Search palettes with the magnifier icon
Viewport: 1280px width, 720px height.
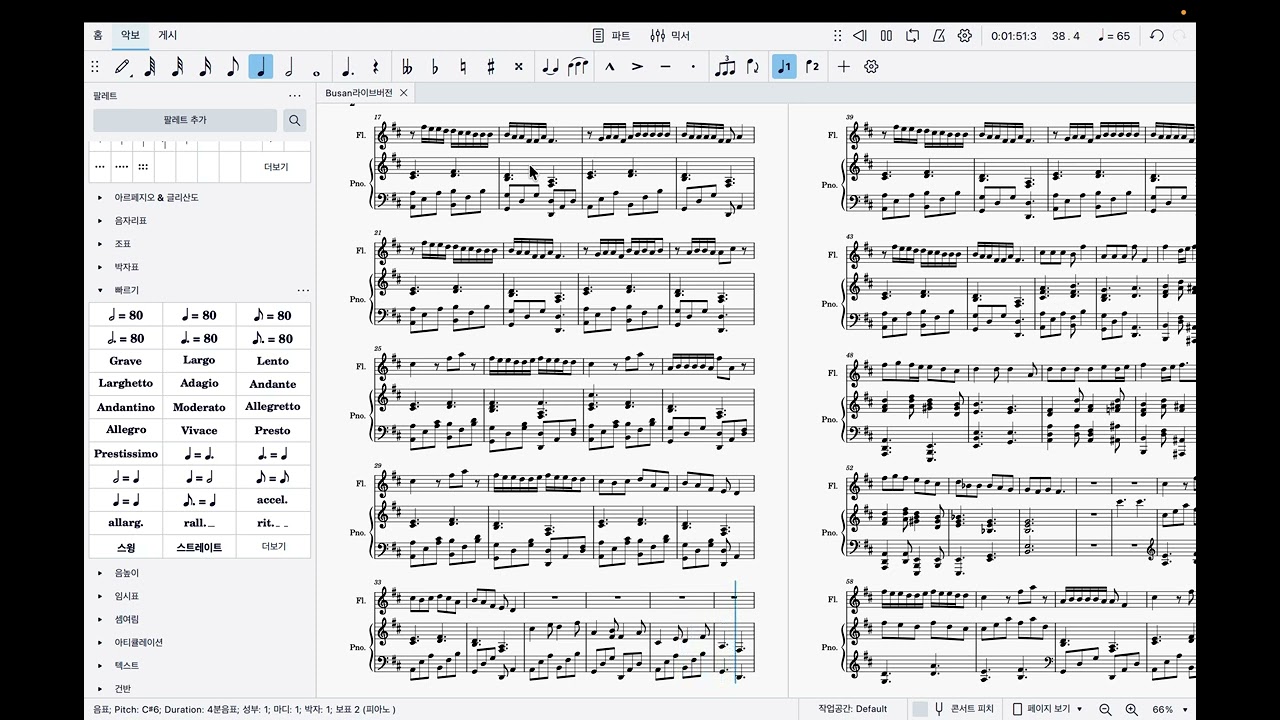coord(295,120)
